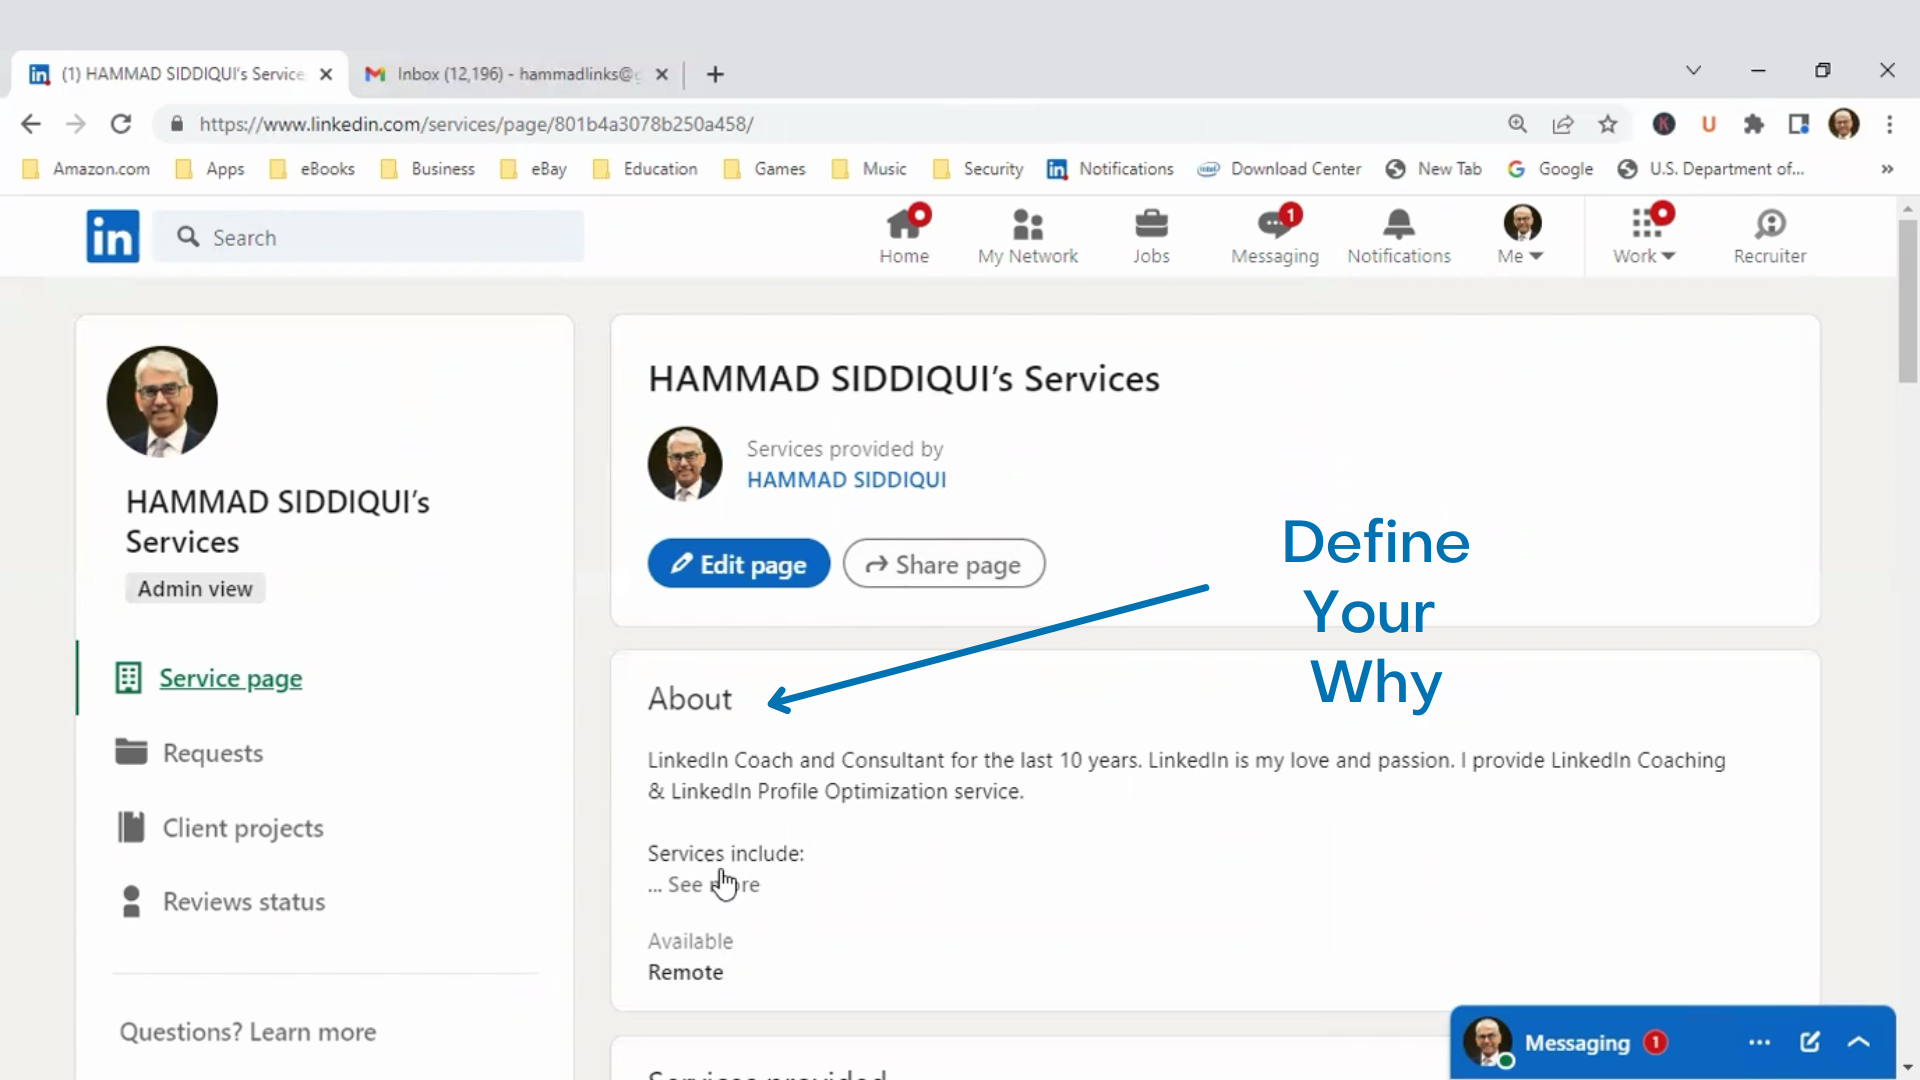This screenshot has width=1920, height=1080.
Task: Expand the Messaging overlay chevron
Action: click(x=1859, y=1043)
